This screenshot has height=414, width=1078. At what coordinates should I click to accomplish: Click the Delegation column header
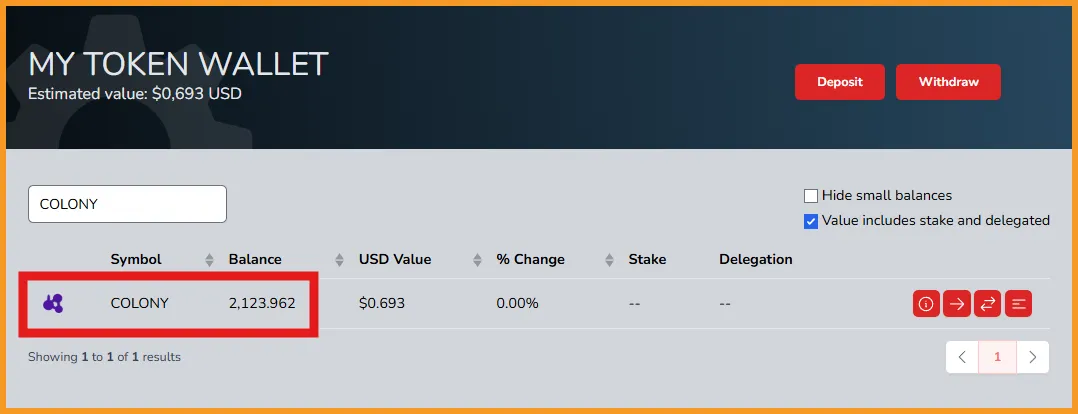click(756, 259)
